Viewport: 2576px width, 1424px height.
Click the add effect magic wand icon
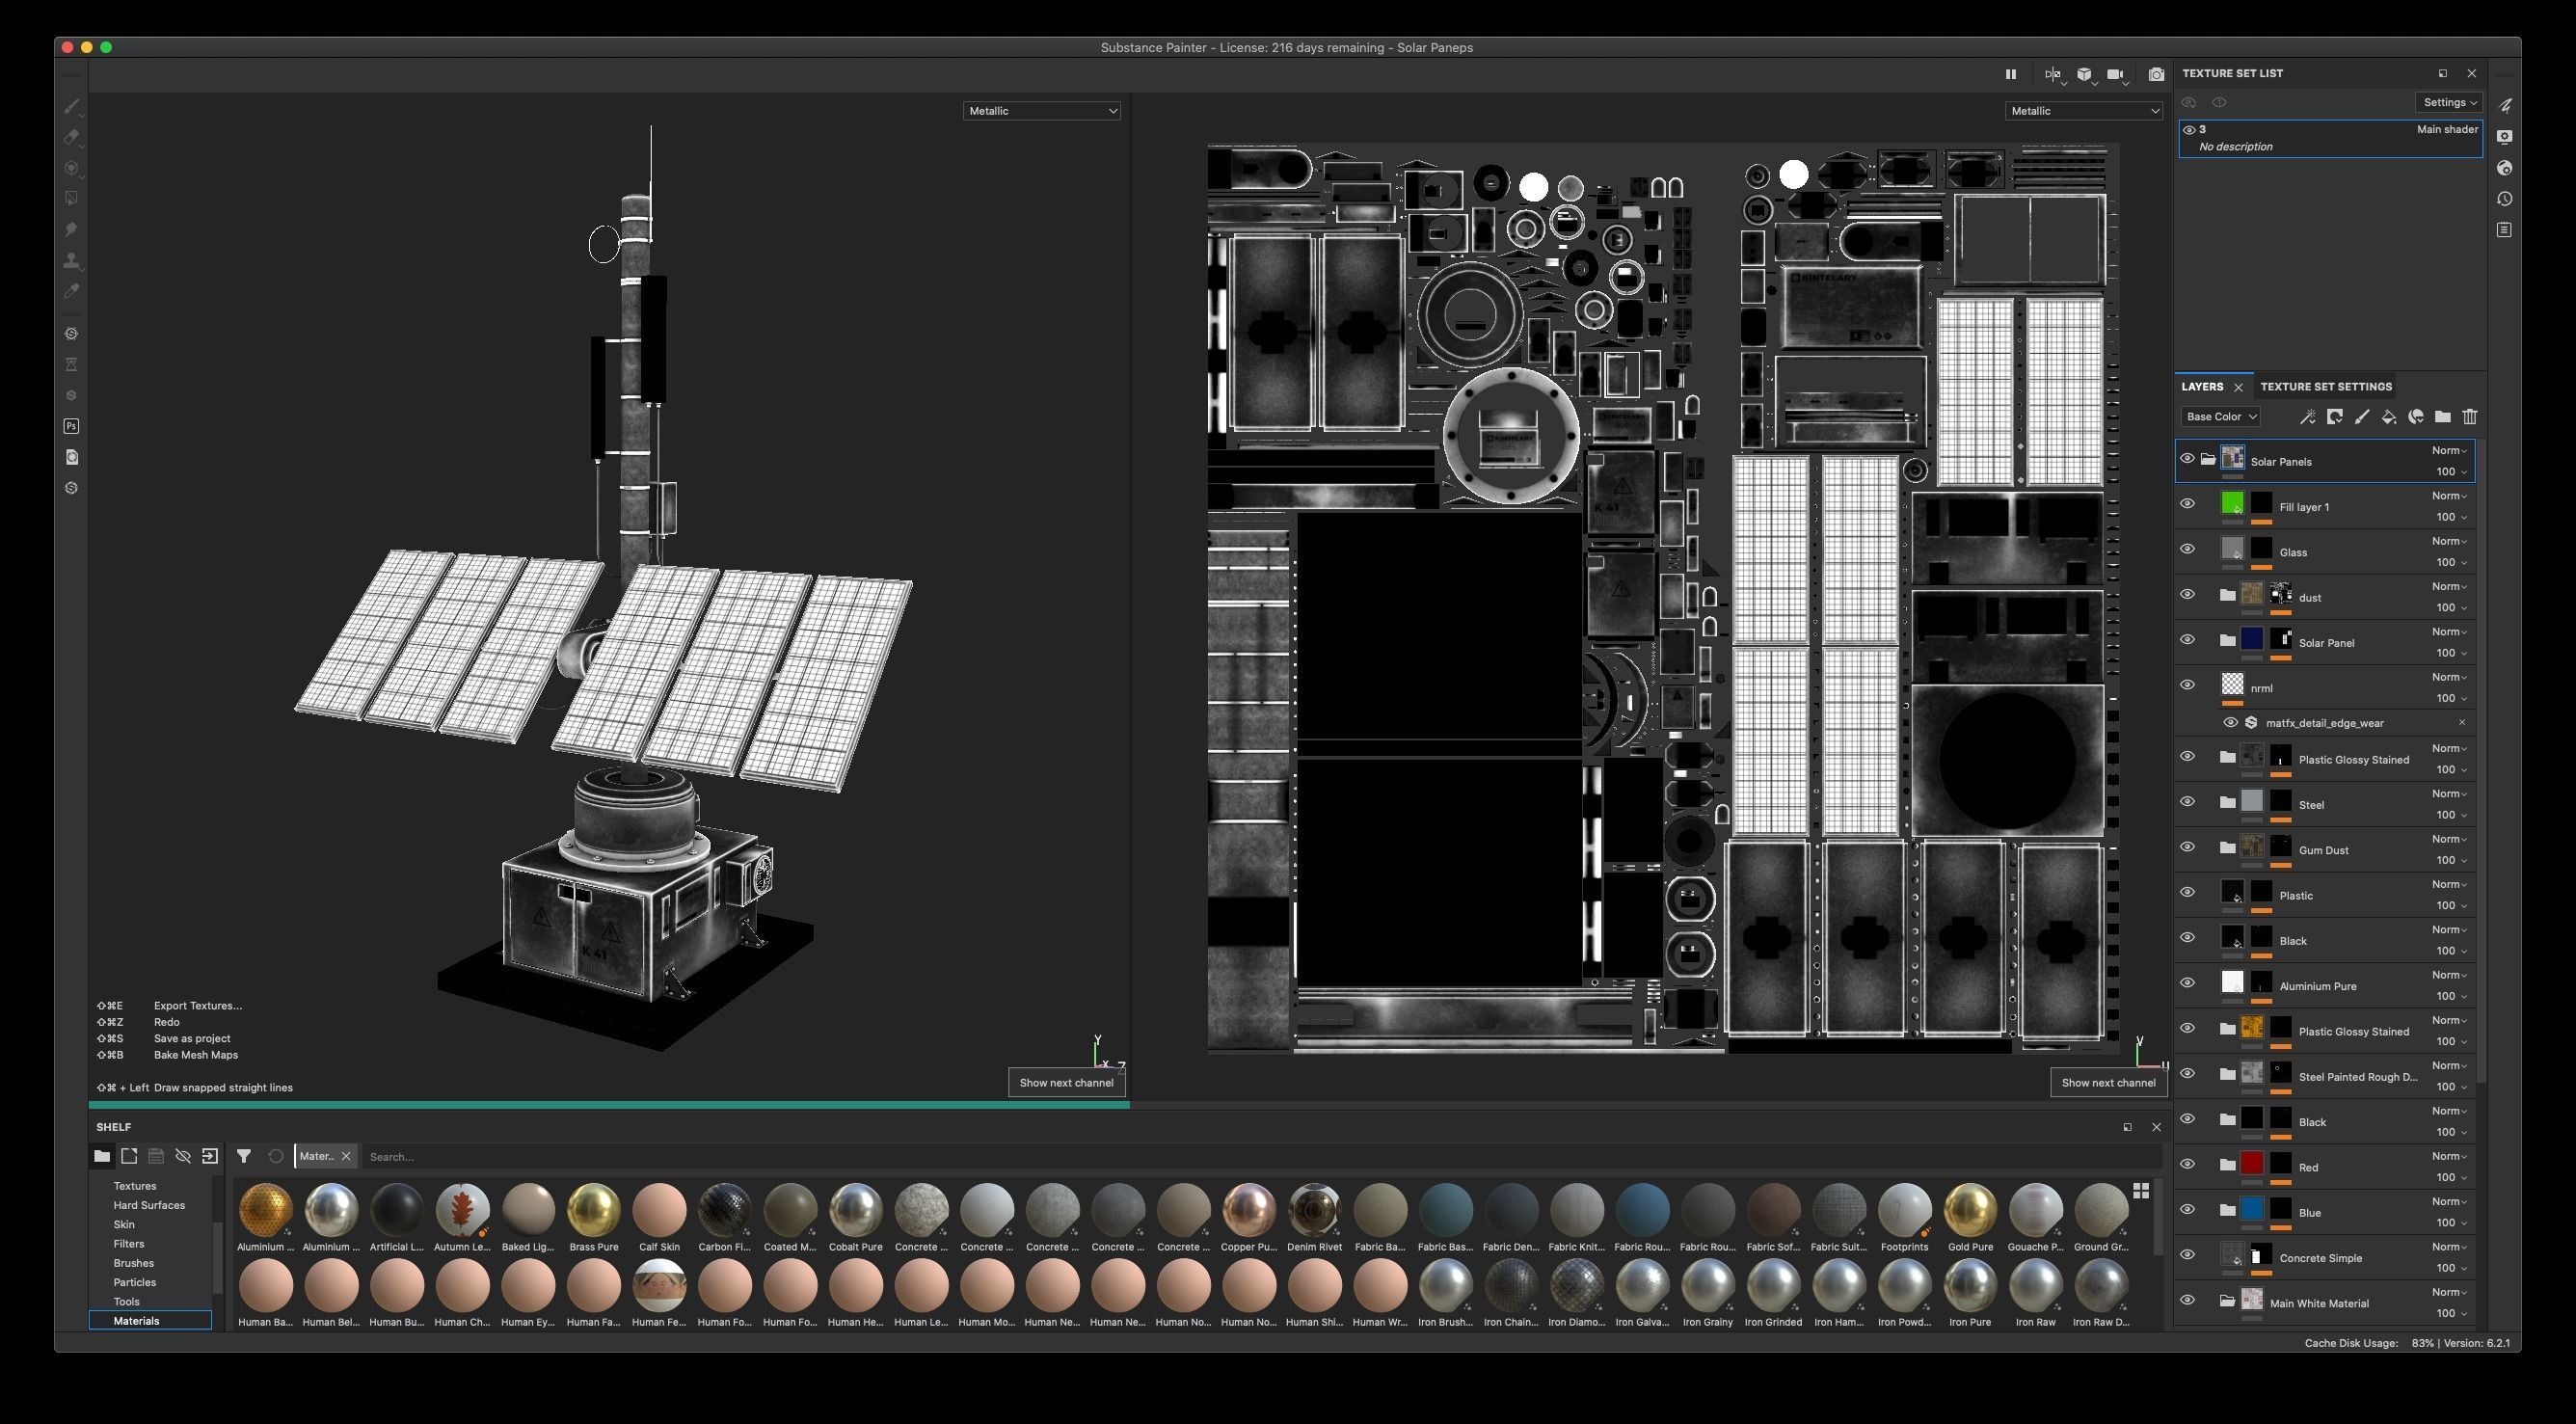click(x=2307, y=417)
